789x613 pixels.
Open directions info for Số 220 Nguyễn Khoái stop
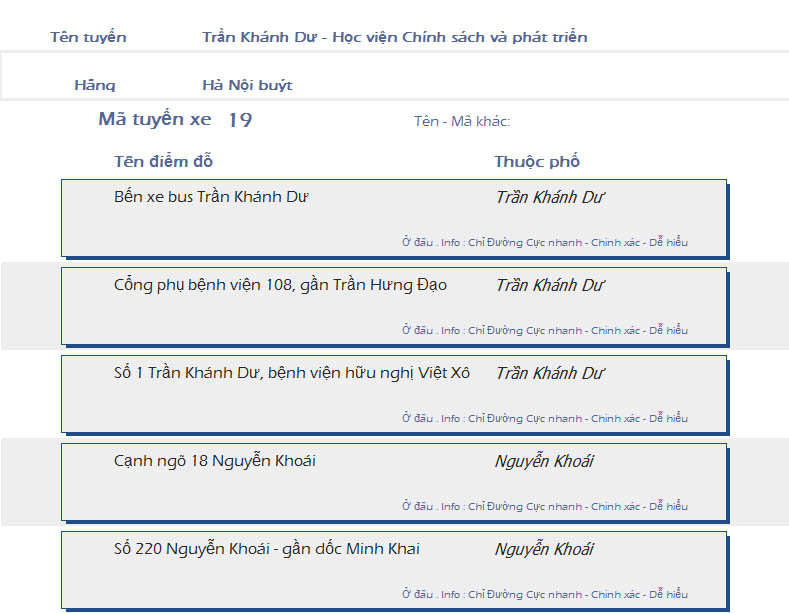[545, 594]
